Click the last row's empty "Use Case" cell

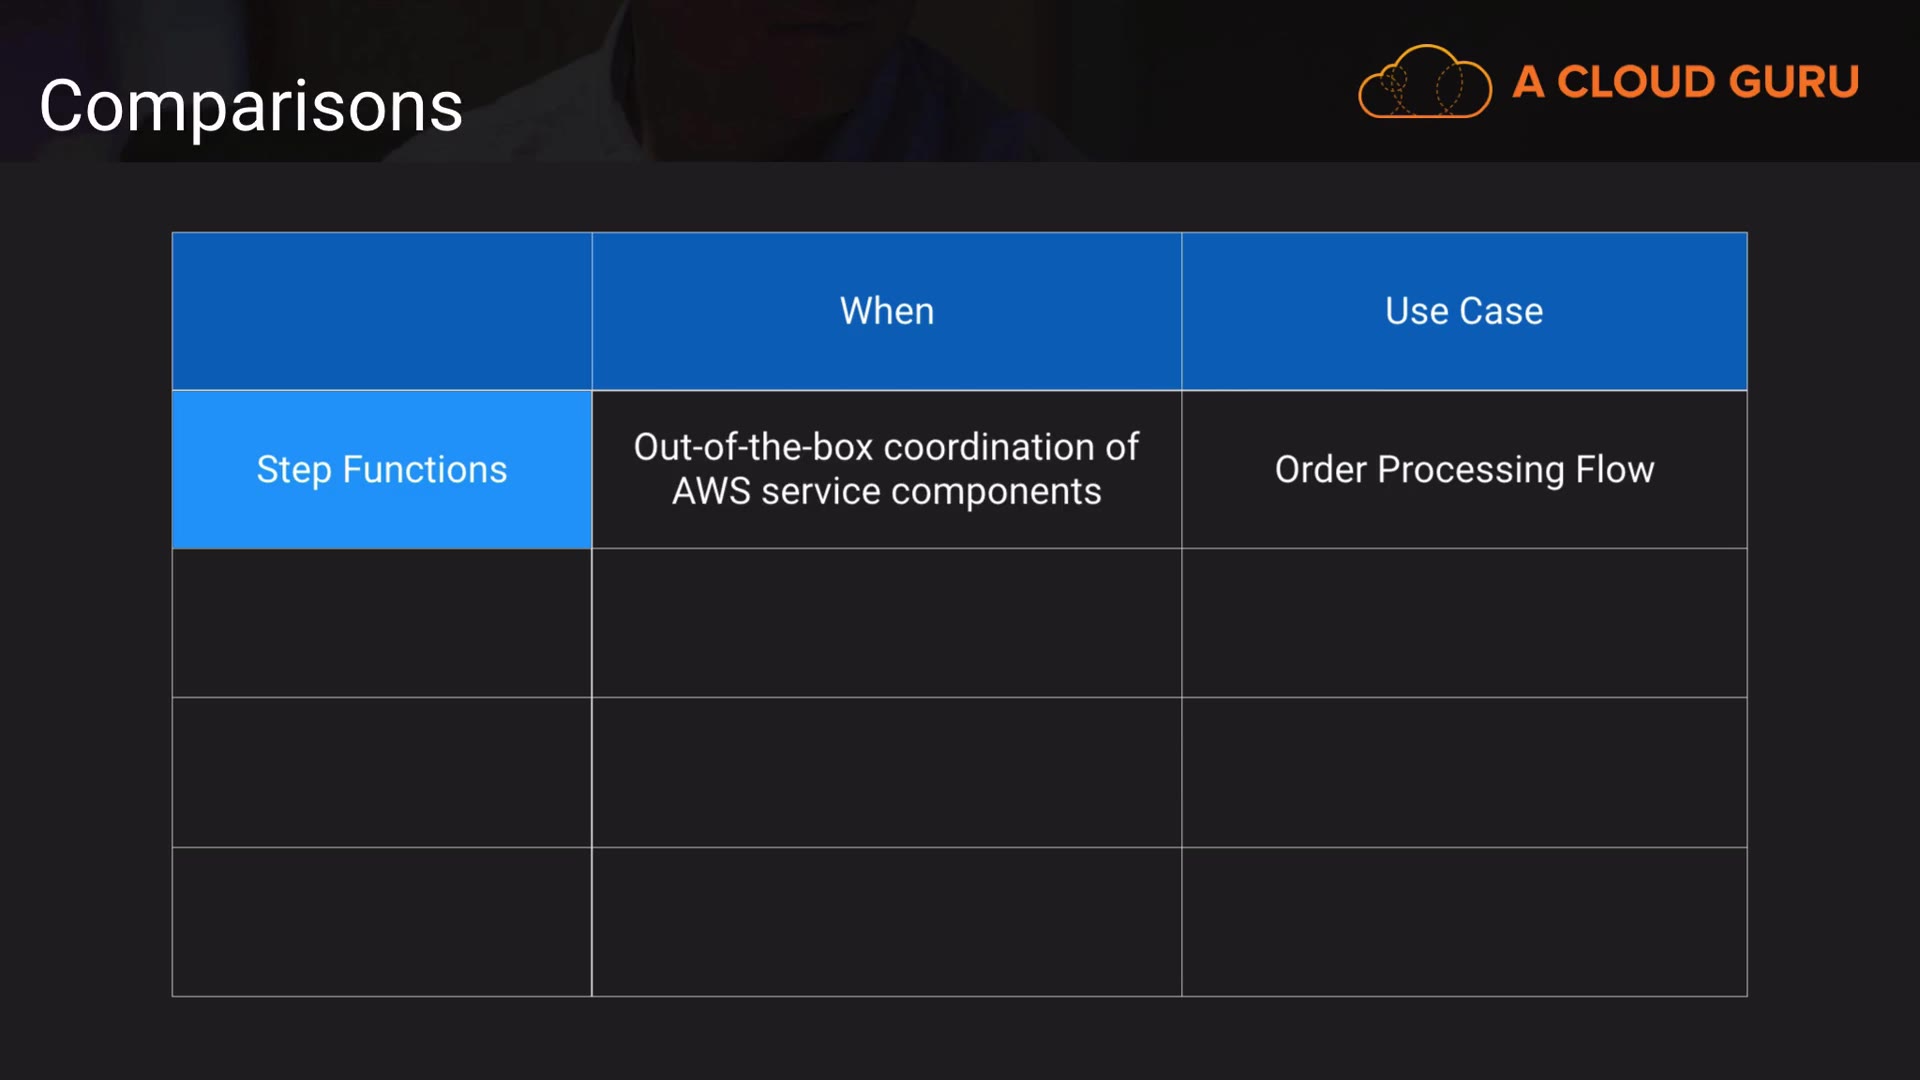(x=1463, y=922)
